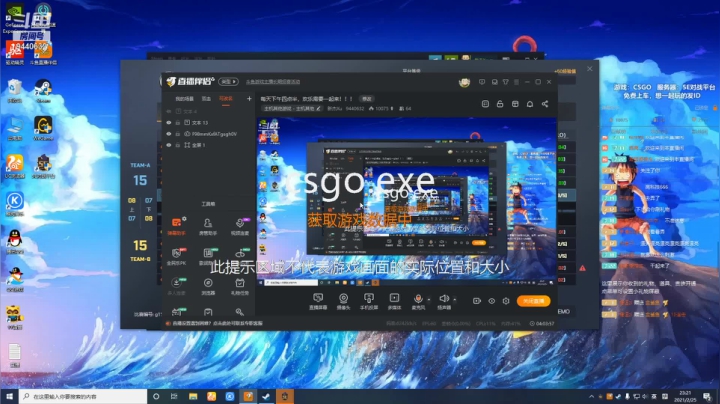Image resolution: width=720 pixels, height=404 pixels.
Task: Click the unlock icon above the preview
Action: 500,104
